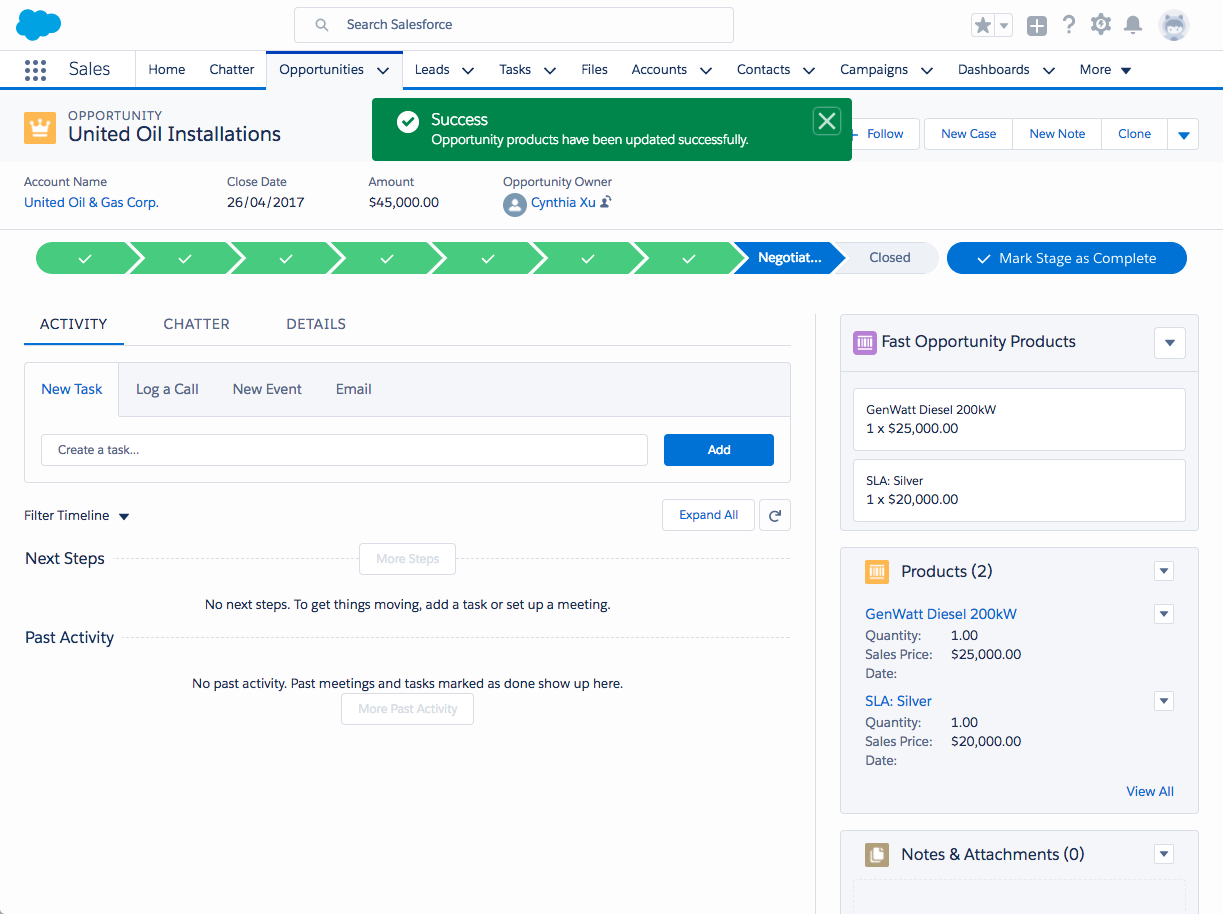Click Mark Stage as Complete
Image resolution: width=1223 pixels, height=914 pixels.
coord(1067,258)
